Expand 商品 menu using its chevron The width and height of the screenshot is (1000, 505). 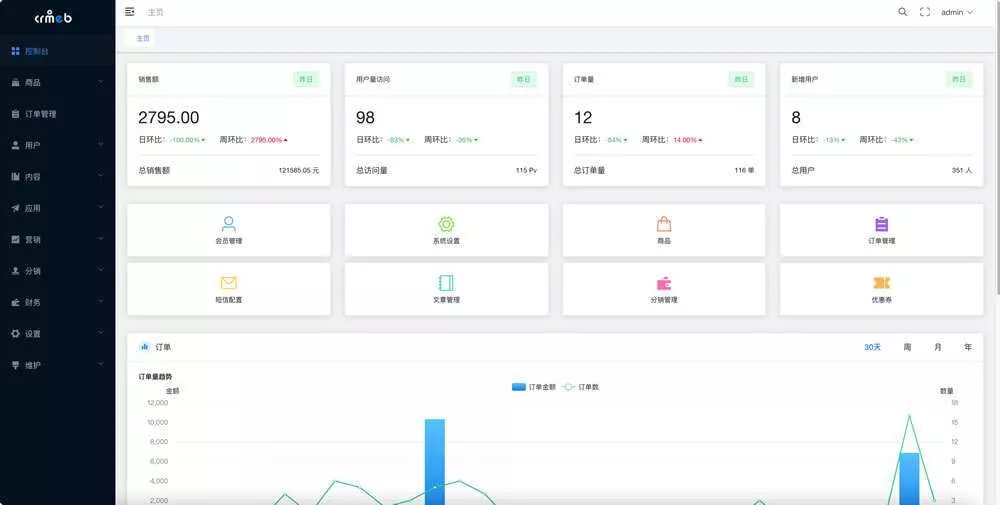101,82
